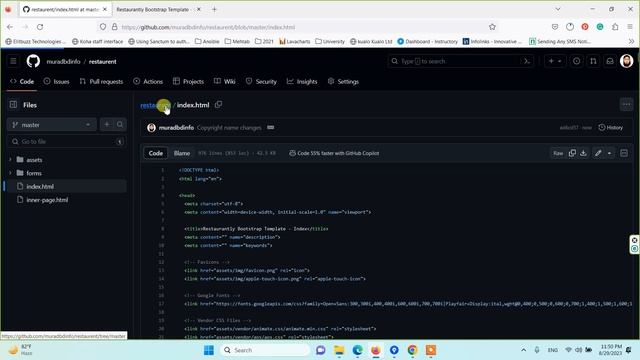The image size is (640, 360).
Task: Click Code 55% faster with GitHub Copilot
Action: pyautogui.click(x=334, y=153)
